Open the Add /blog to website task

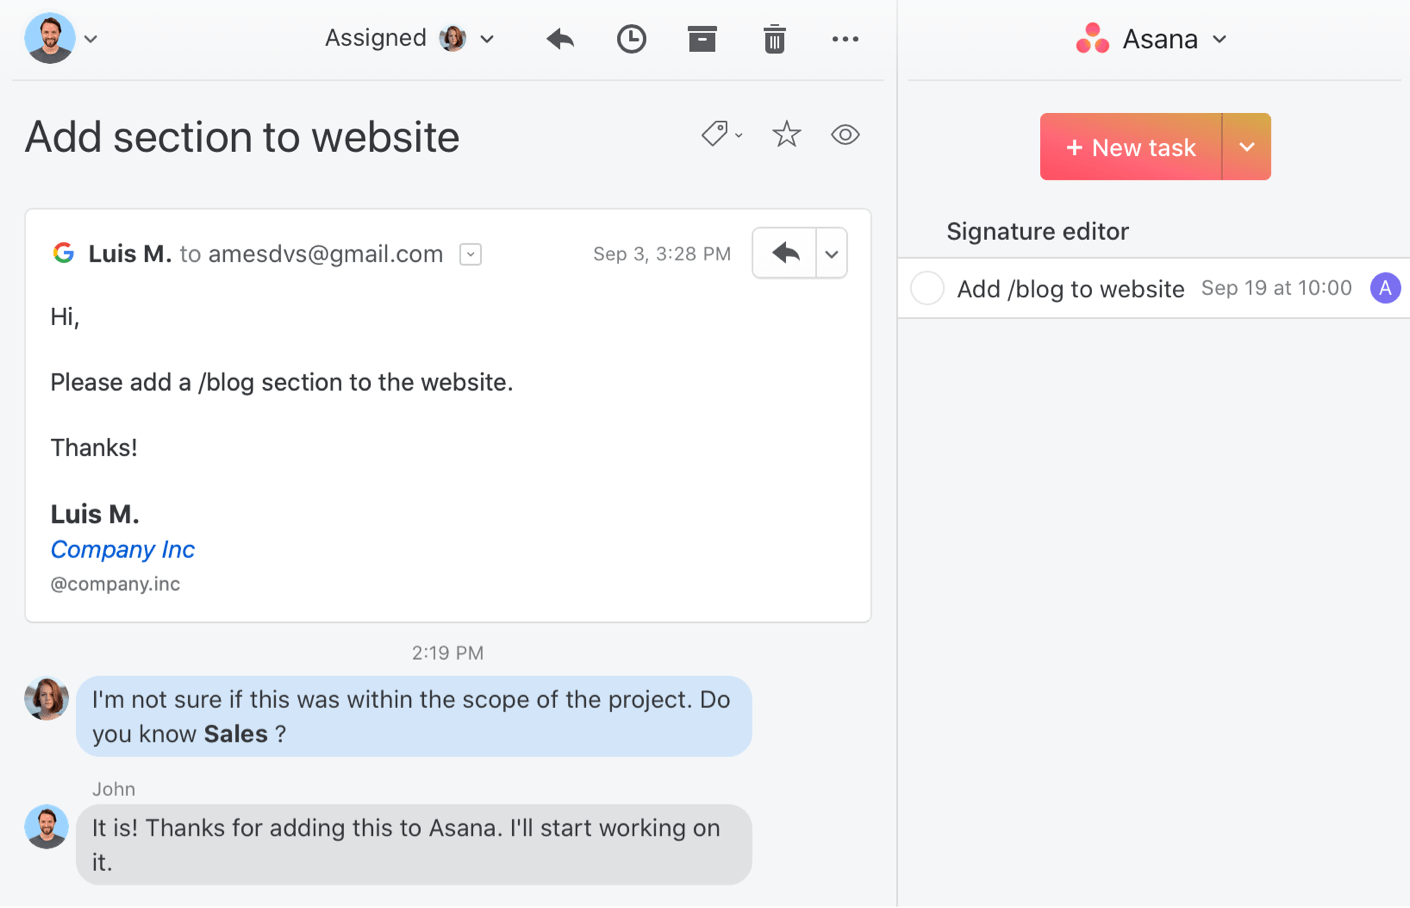coord(1070,289)
